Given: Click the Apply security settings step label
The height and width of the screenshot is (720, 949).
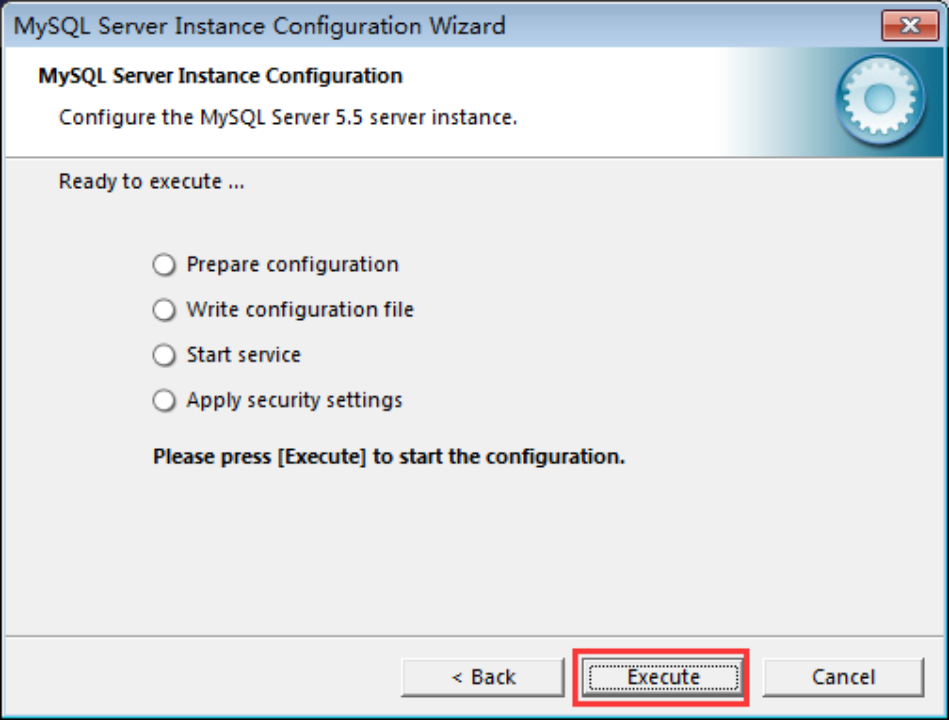Looking at the screenshot, I should click(293, 400).
